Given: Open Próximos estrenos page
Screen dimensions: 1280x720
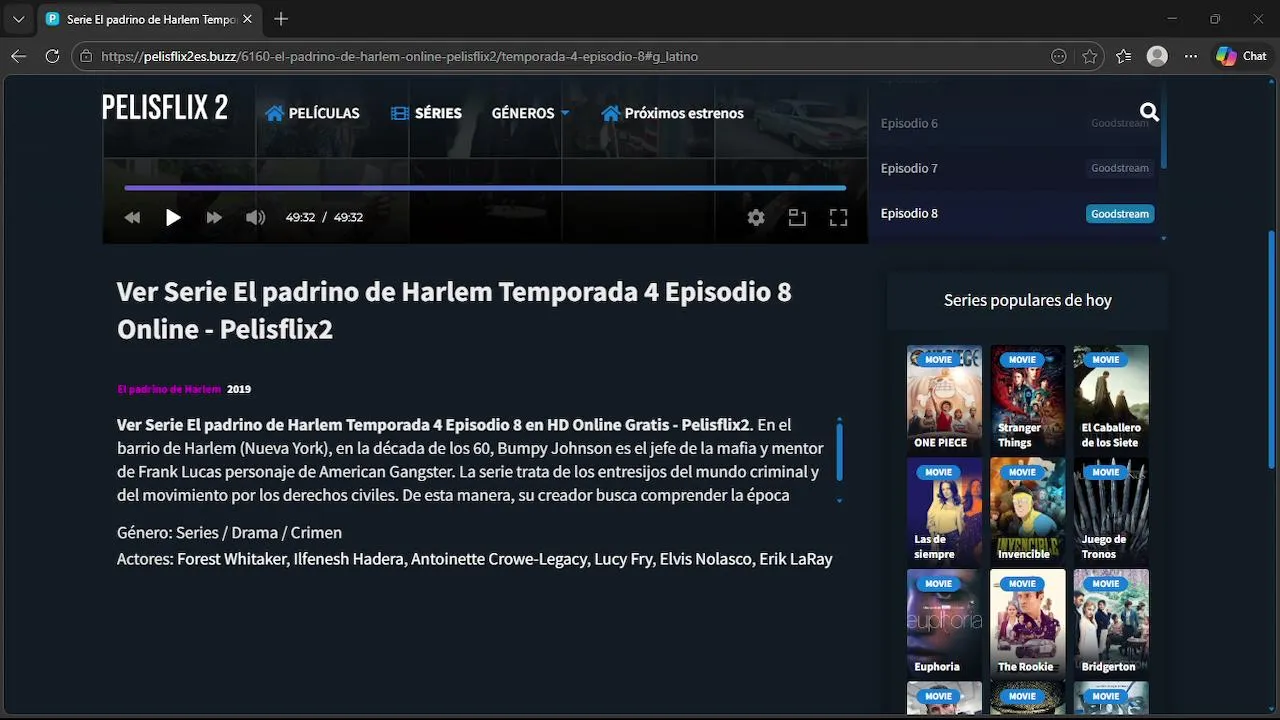Looking at the screenshot, I should pos(672,113).
